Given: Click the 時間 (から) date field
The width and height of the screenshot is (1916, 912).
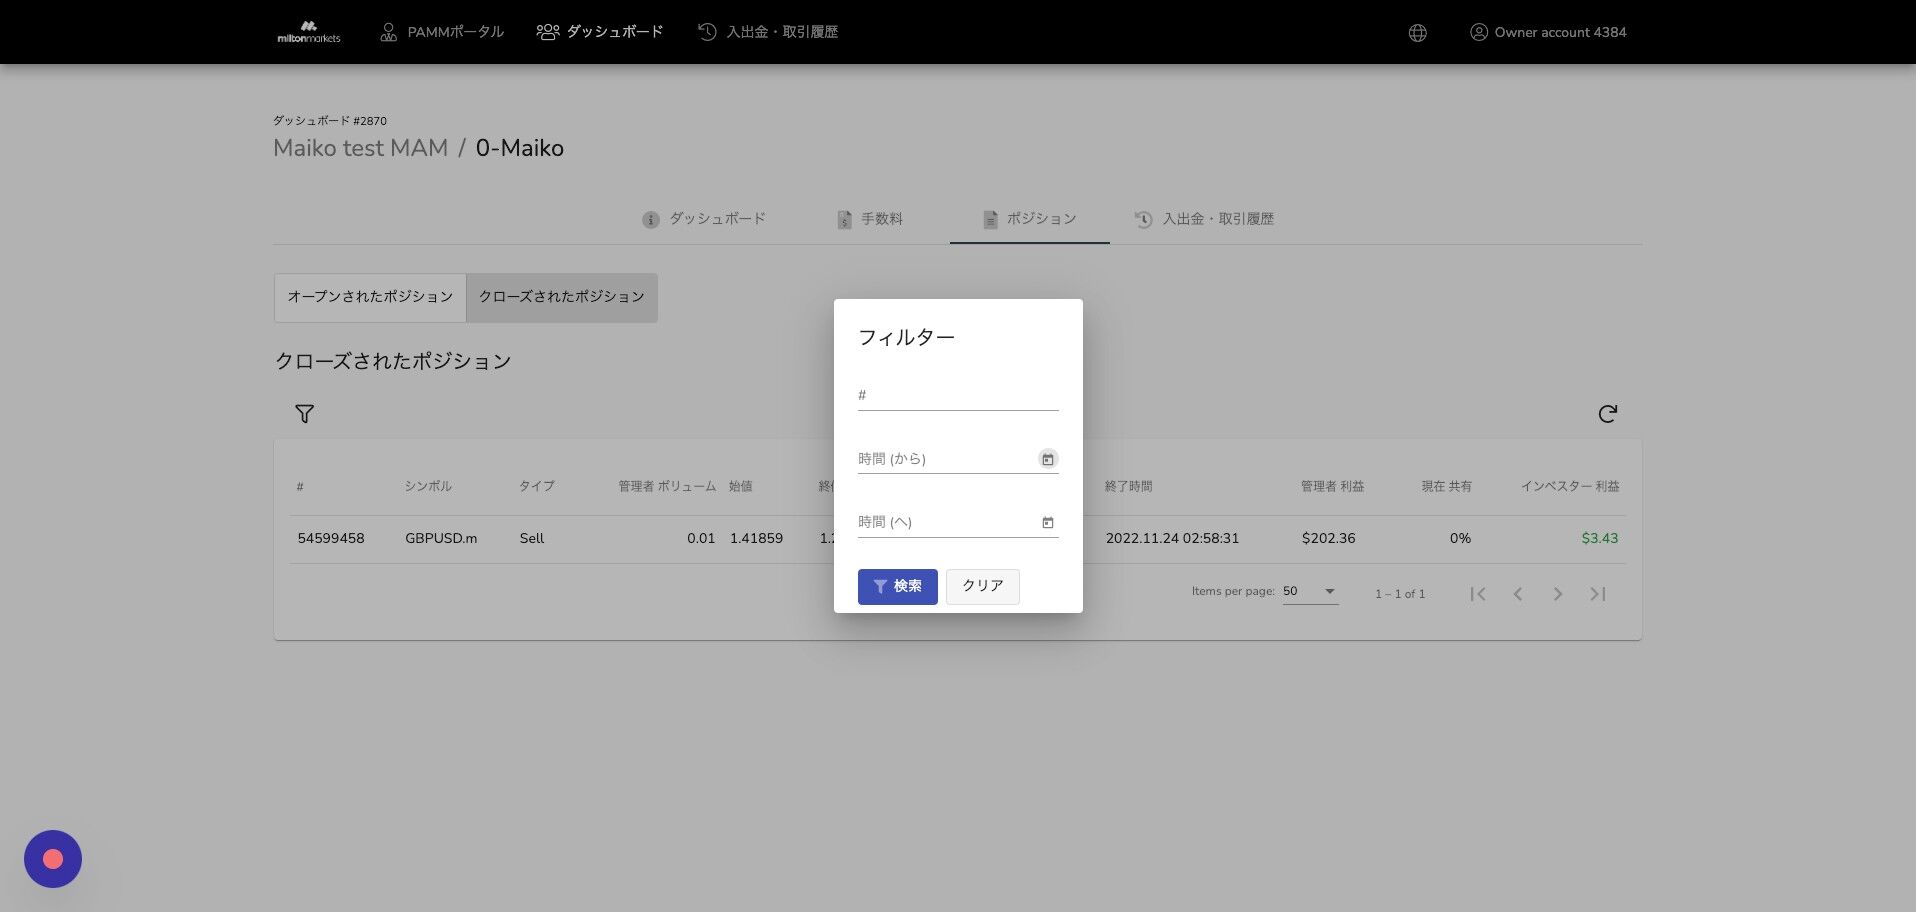Looking at the screenshot, I should pos(946,459).
